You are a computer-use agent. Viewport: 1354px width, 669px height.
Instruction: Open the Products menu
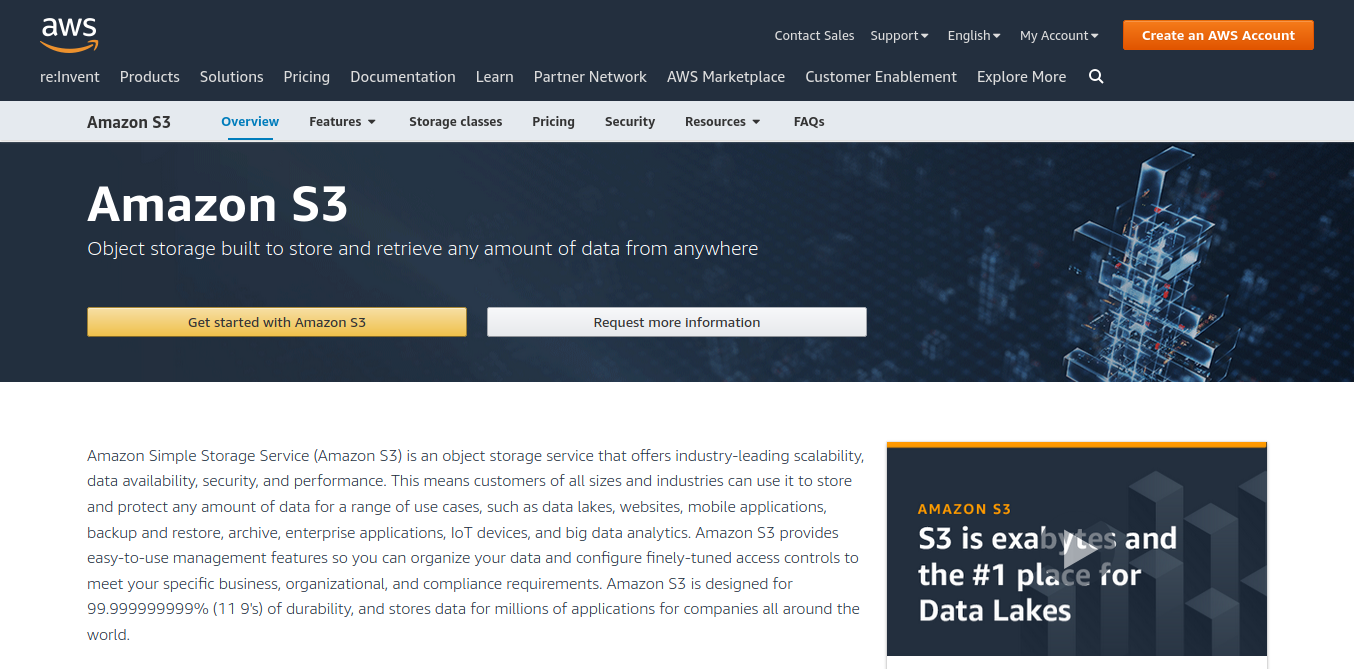(150, 77)
